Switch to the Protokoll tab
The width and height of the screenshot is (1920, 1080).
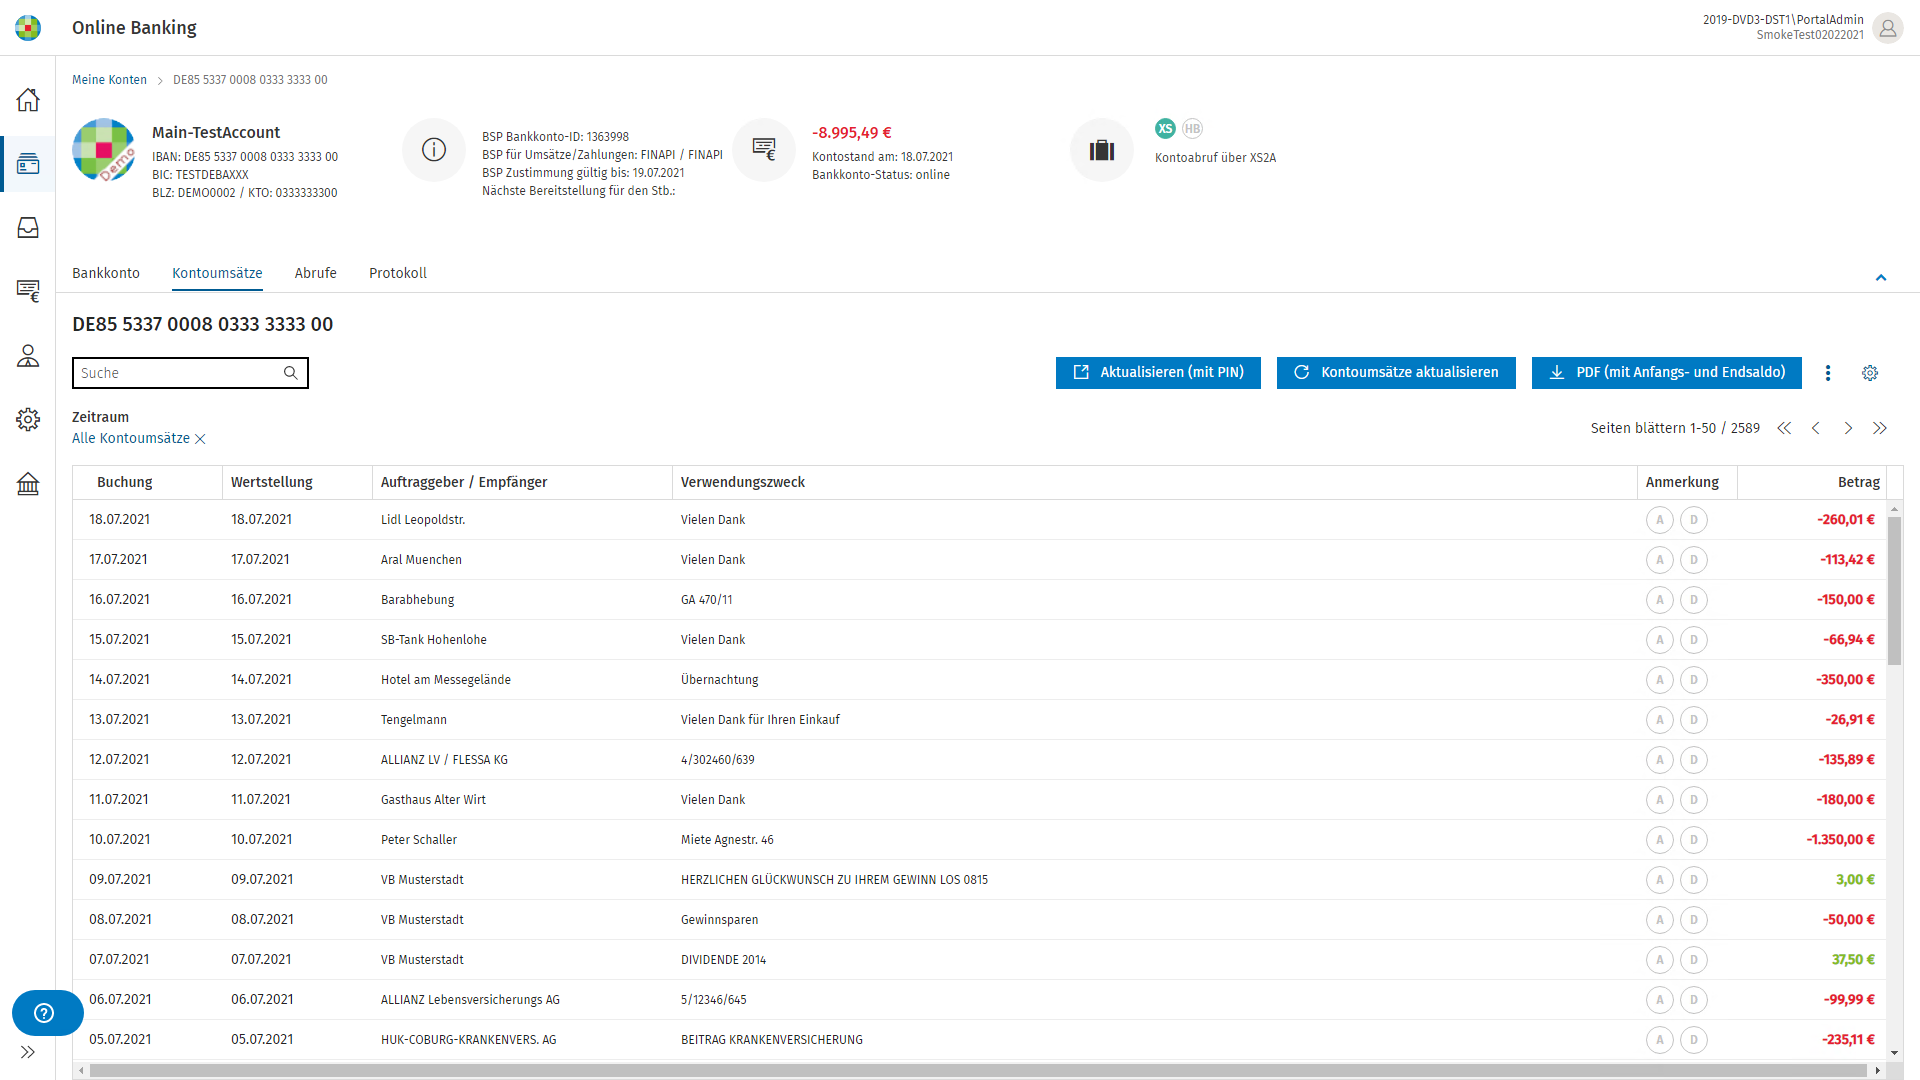pos(398,273)
